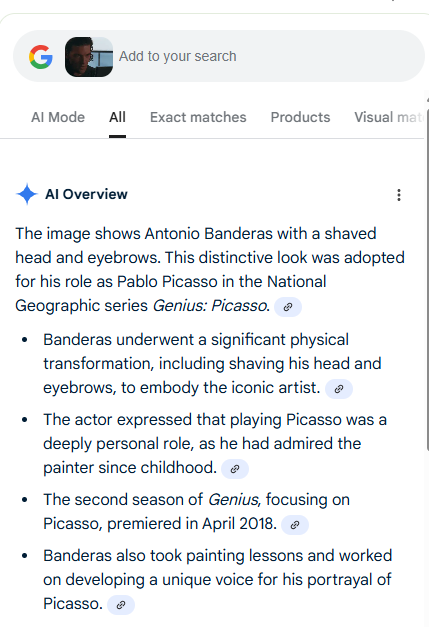This screenshot has width=429, height=627.
Task: Open the AI Overview three-dot menu
Action: tap(399, 195)
